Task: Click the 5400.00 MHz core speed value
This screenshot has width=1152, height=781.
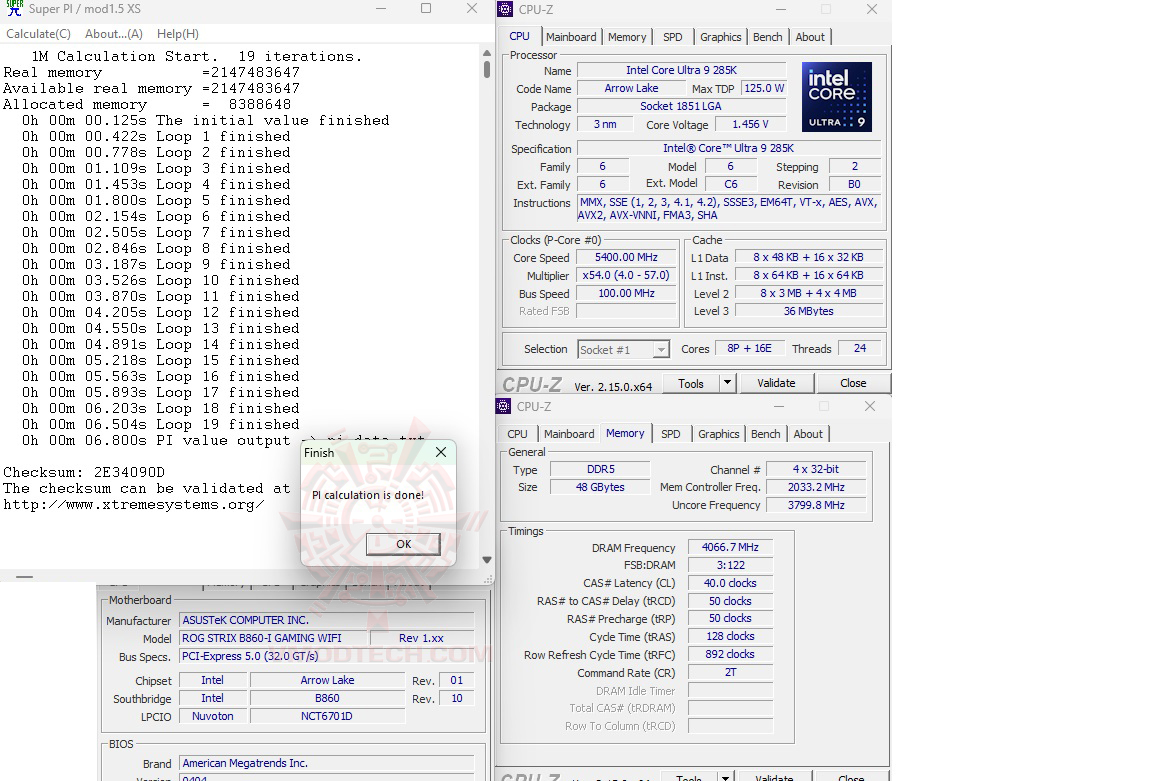Action: tap(626, 257)
